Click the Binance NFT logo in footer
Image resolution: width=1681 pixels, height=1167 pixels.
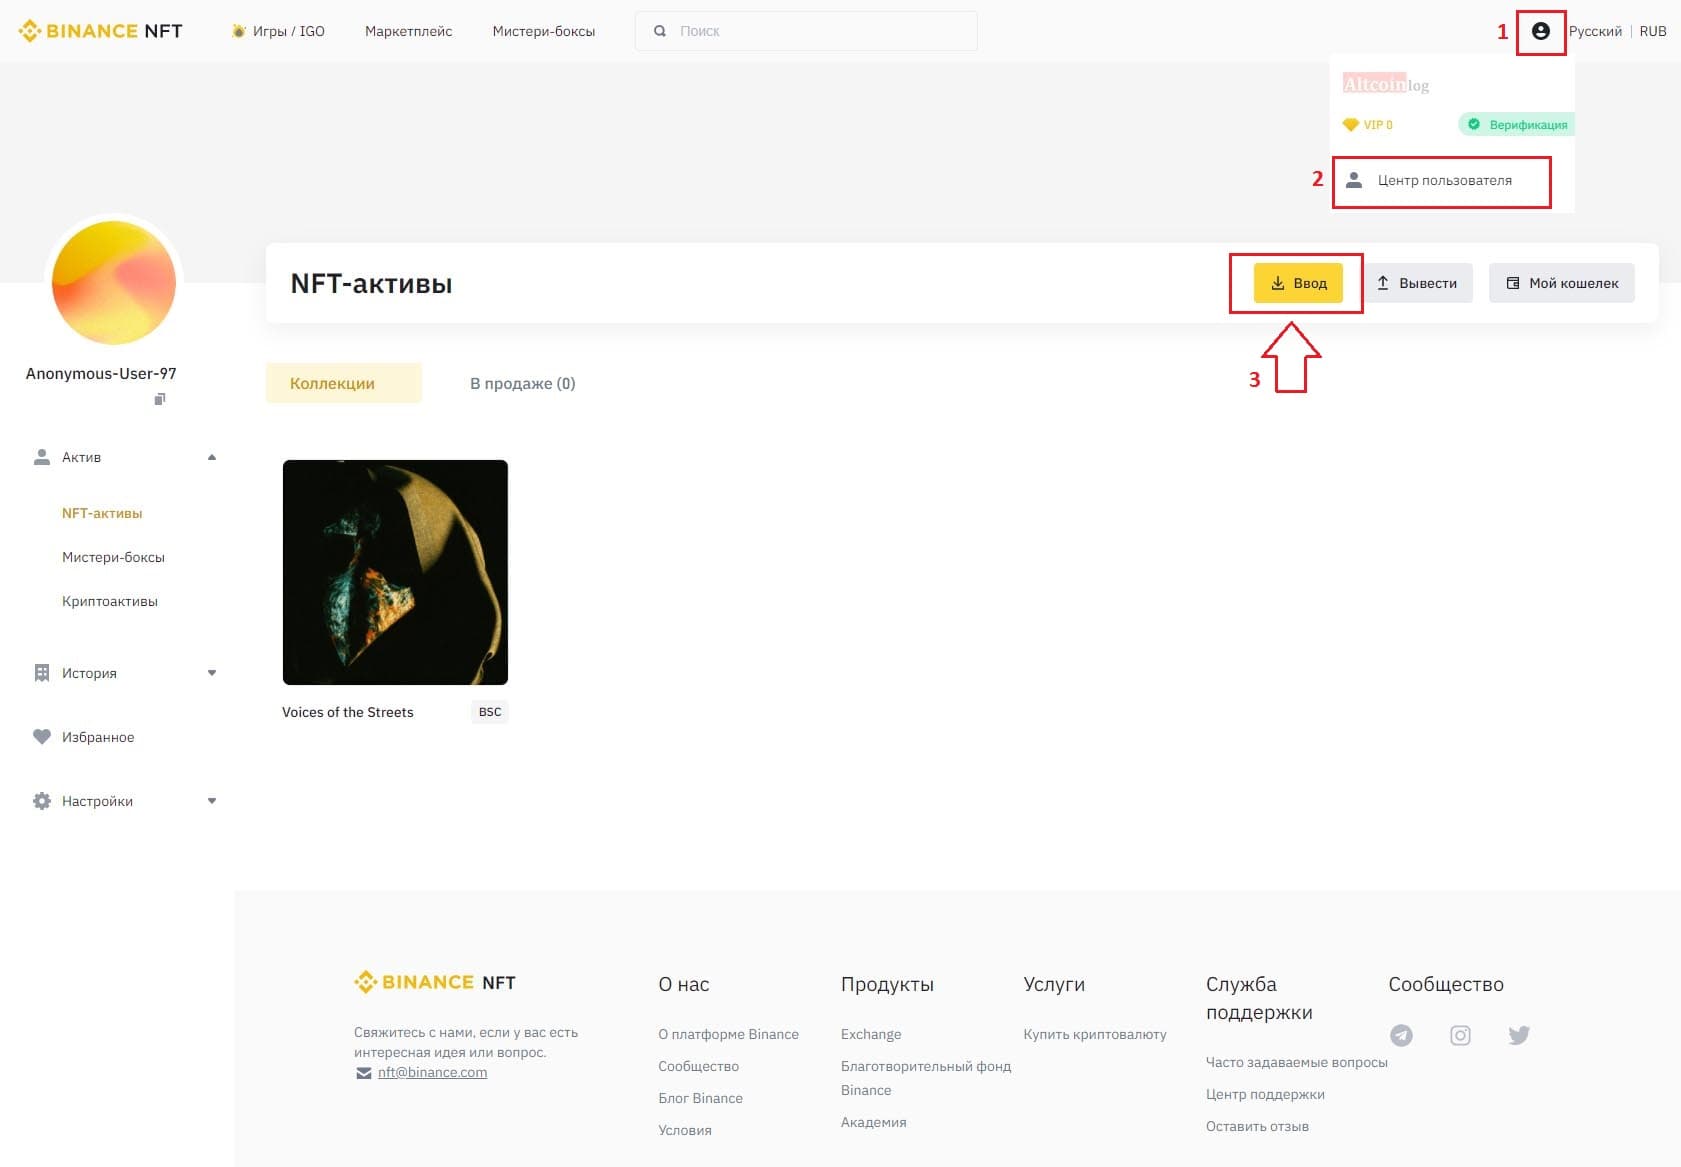pos(435,982)
